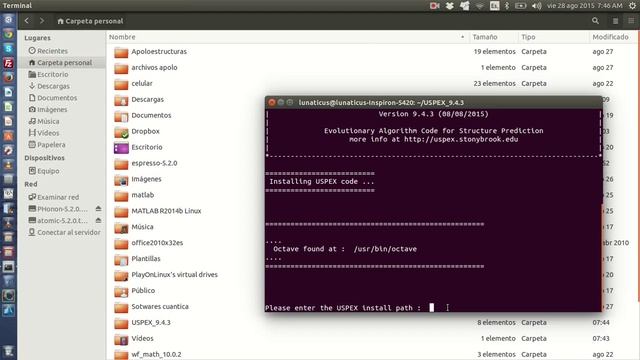Open the Terminal icon in the launcher

(x=8, y=267)
